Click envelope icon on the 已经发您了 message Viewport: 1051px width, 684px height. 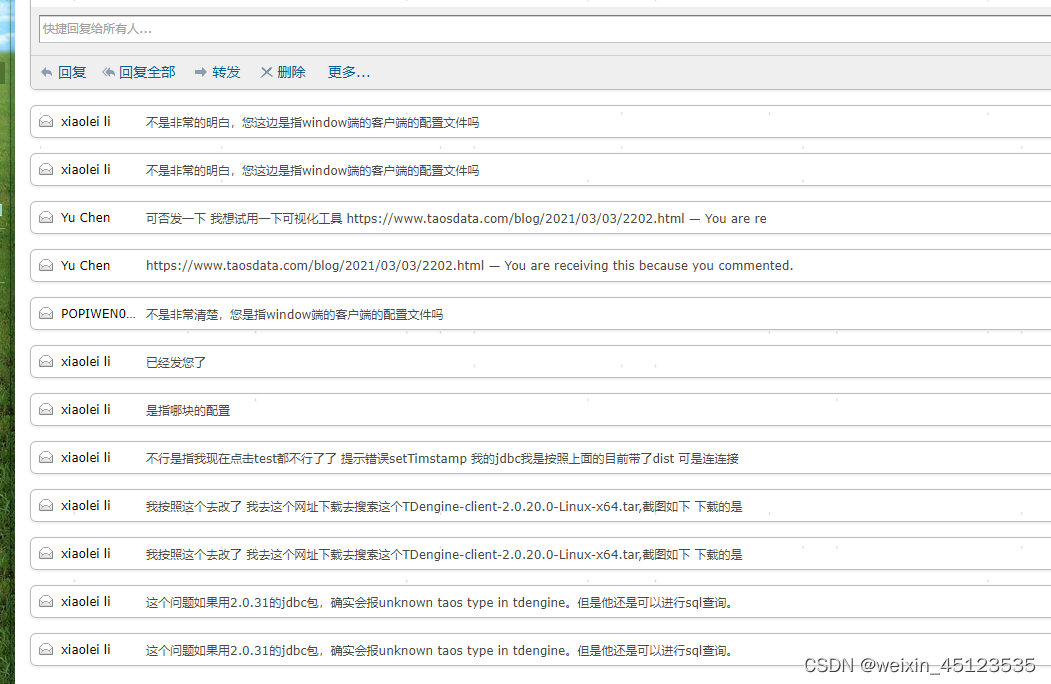click(x=45, y=361)
